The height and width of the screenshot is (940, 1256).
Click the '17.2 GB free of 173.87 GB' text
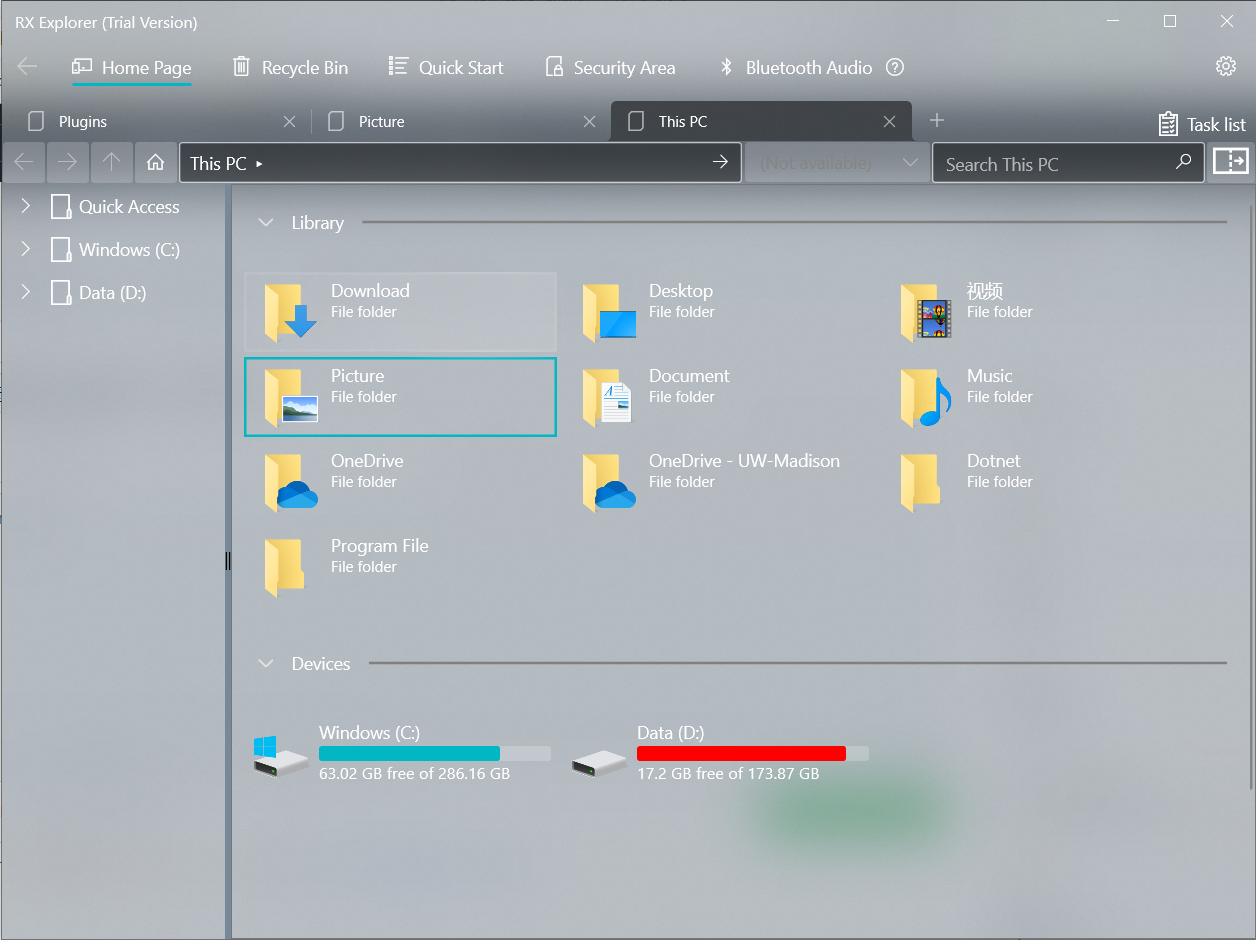tap(728, 773)
